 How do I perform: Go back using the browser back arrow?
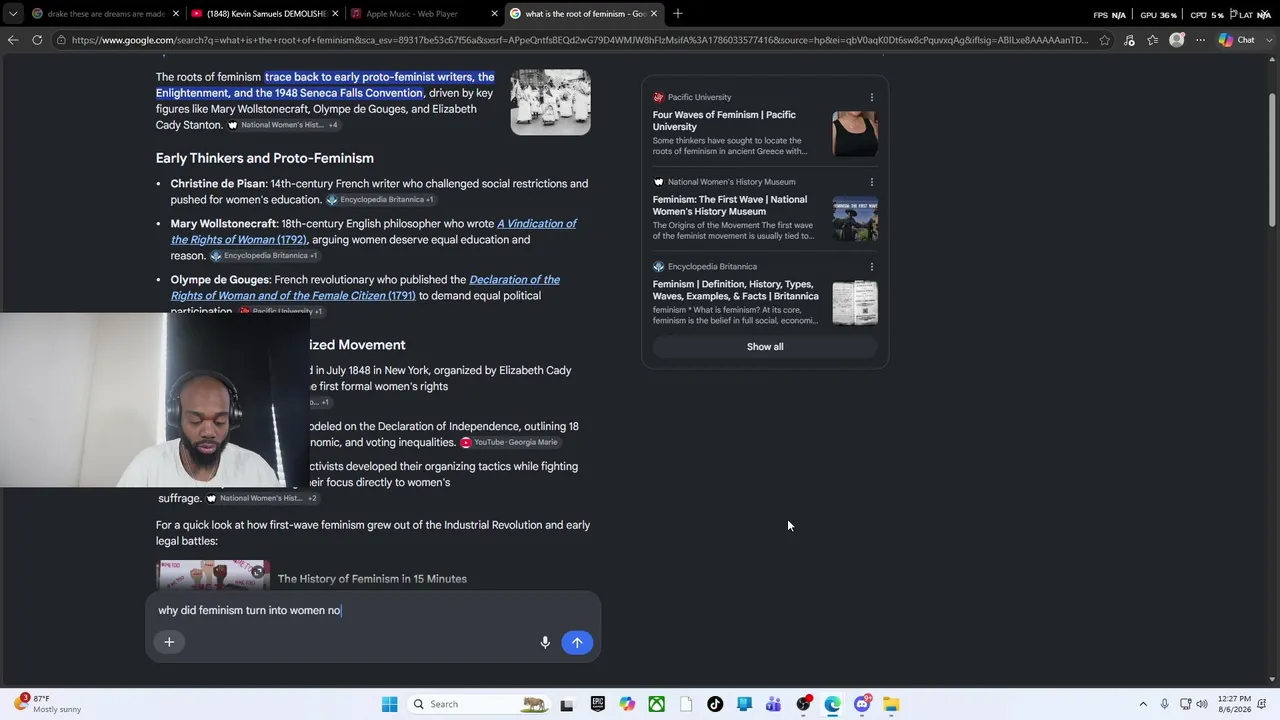pos(12,40)
